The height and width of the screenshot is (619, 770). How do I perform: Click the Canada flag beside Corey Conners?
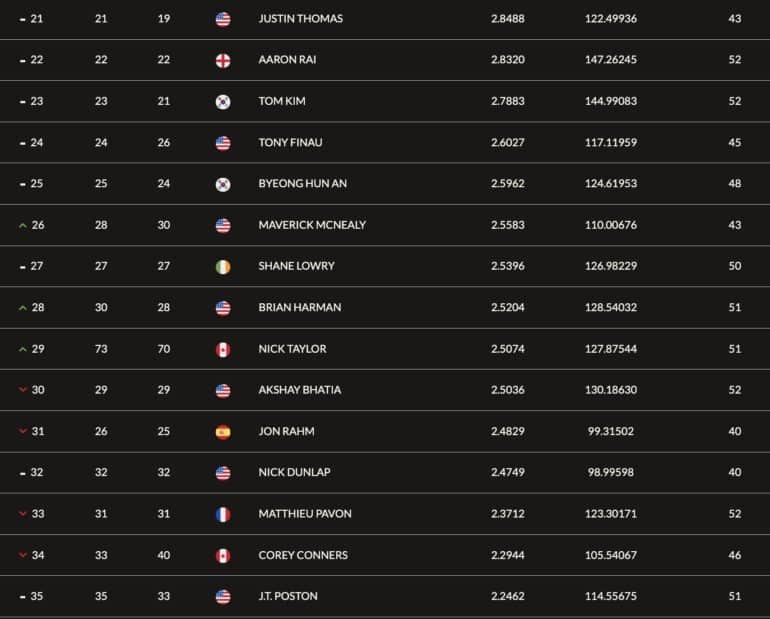tap(223, 556)
